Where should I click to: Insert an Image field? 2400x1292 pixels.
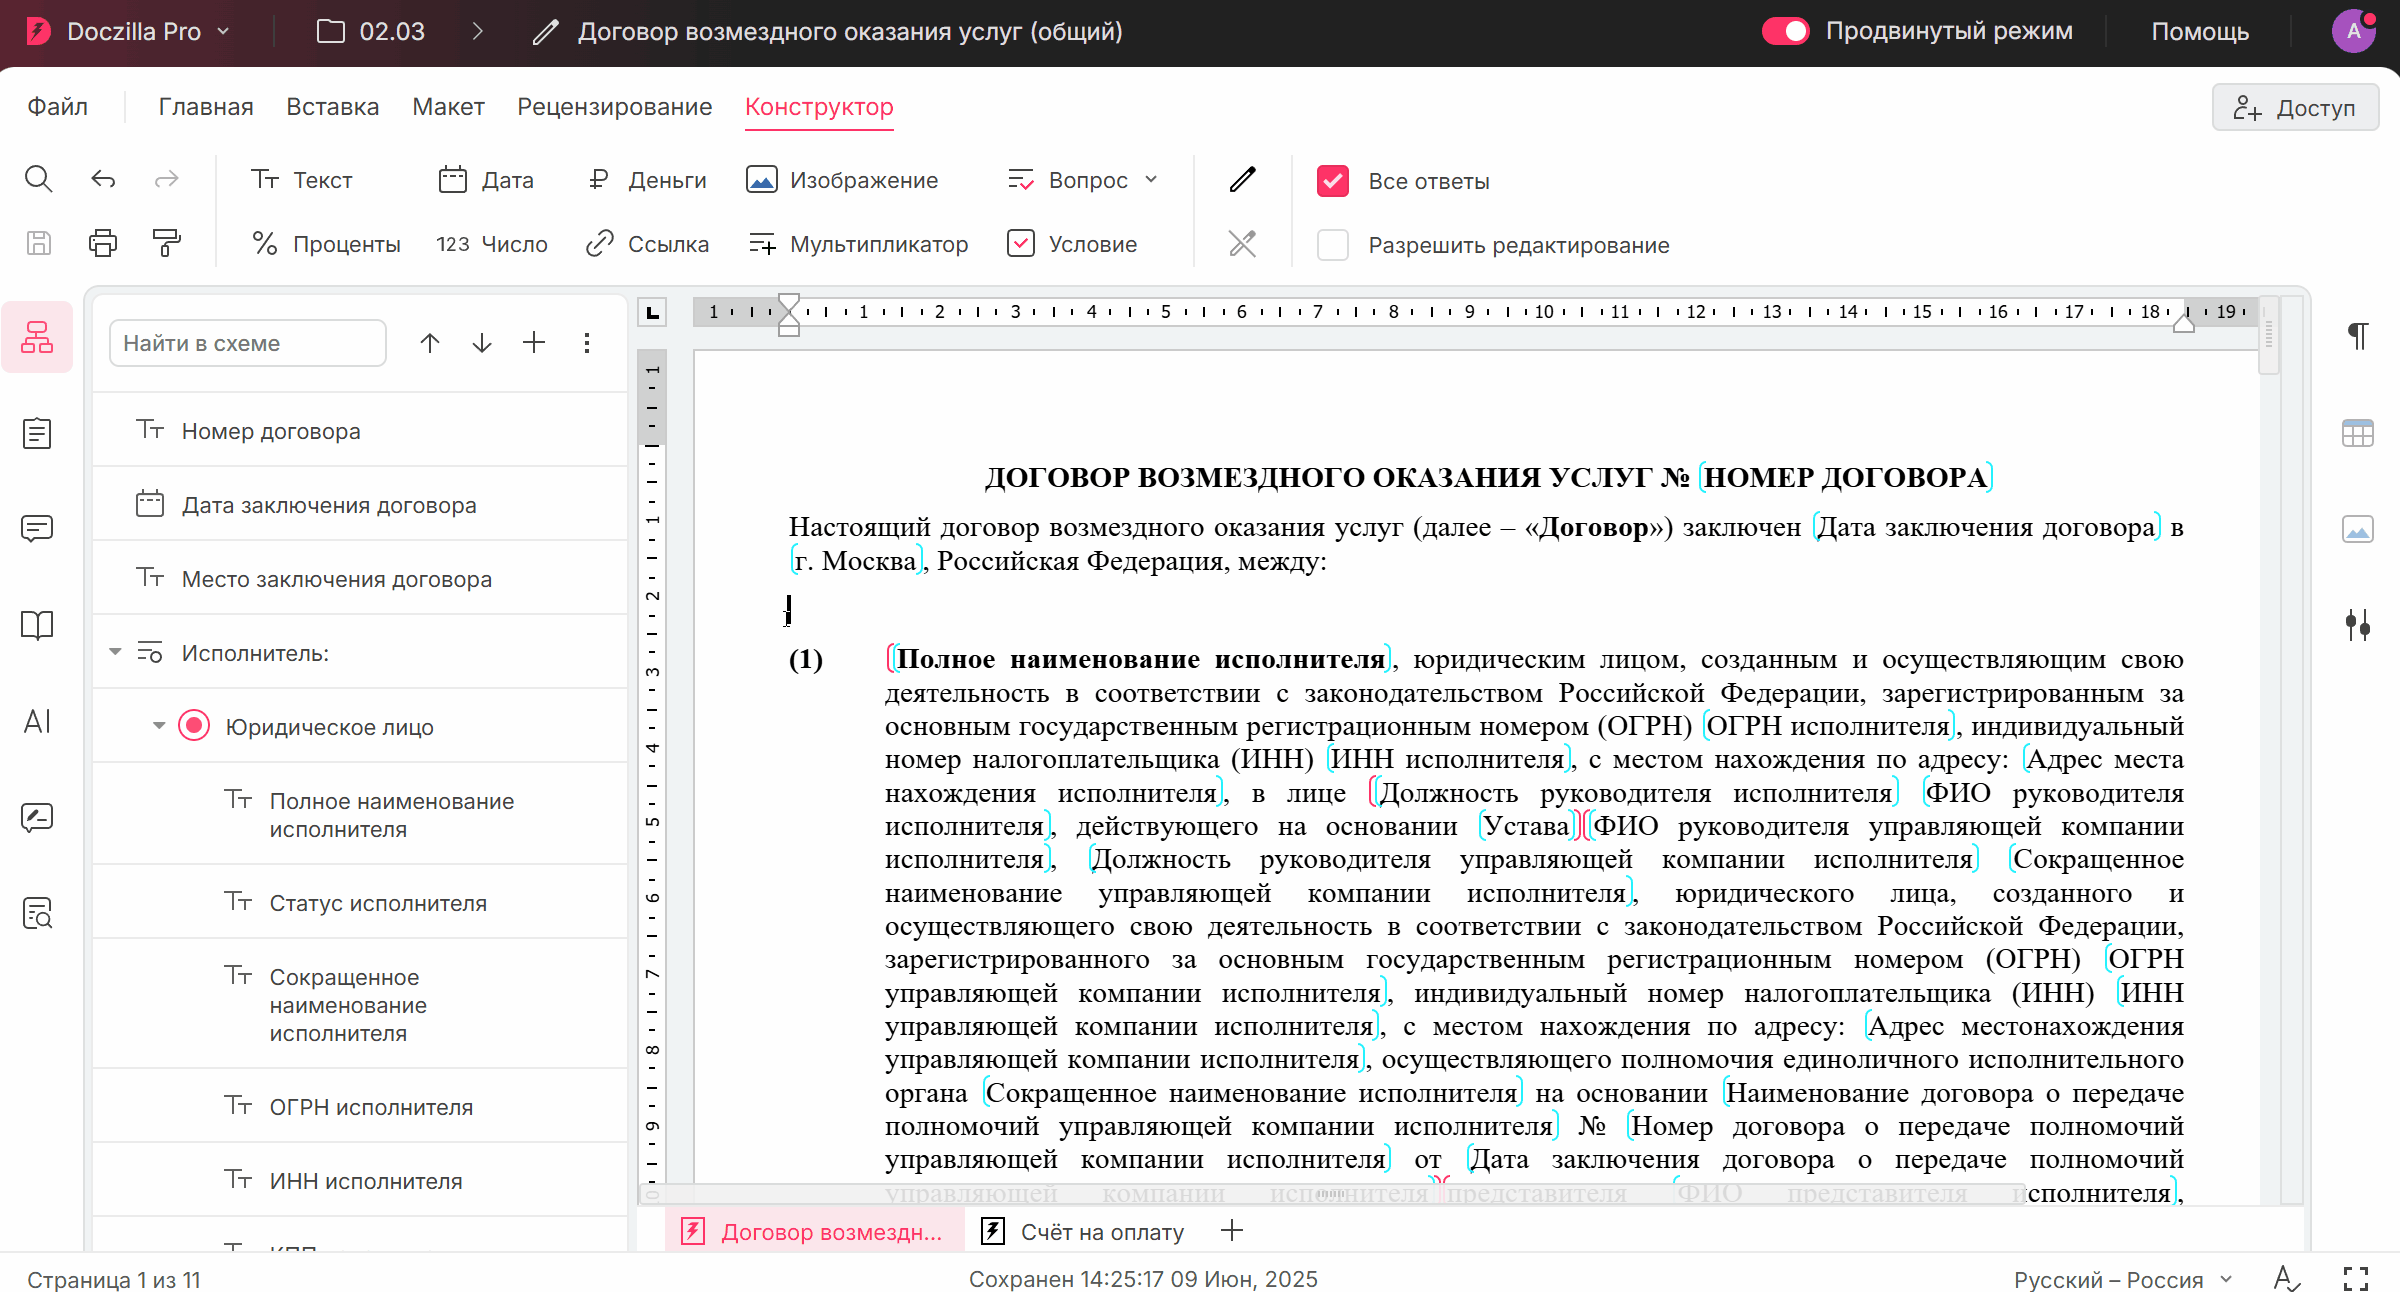pos(842,180)
